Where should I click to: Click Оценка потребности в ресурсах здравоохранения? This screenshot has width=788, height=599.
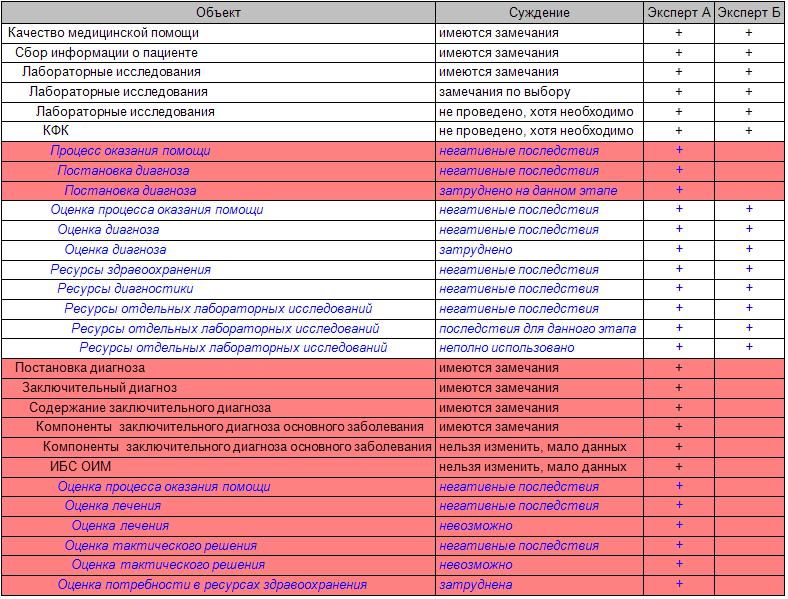point(212,585)
